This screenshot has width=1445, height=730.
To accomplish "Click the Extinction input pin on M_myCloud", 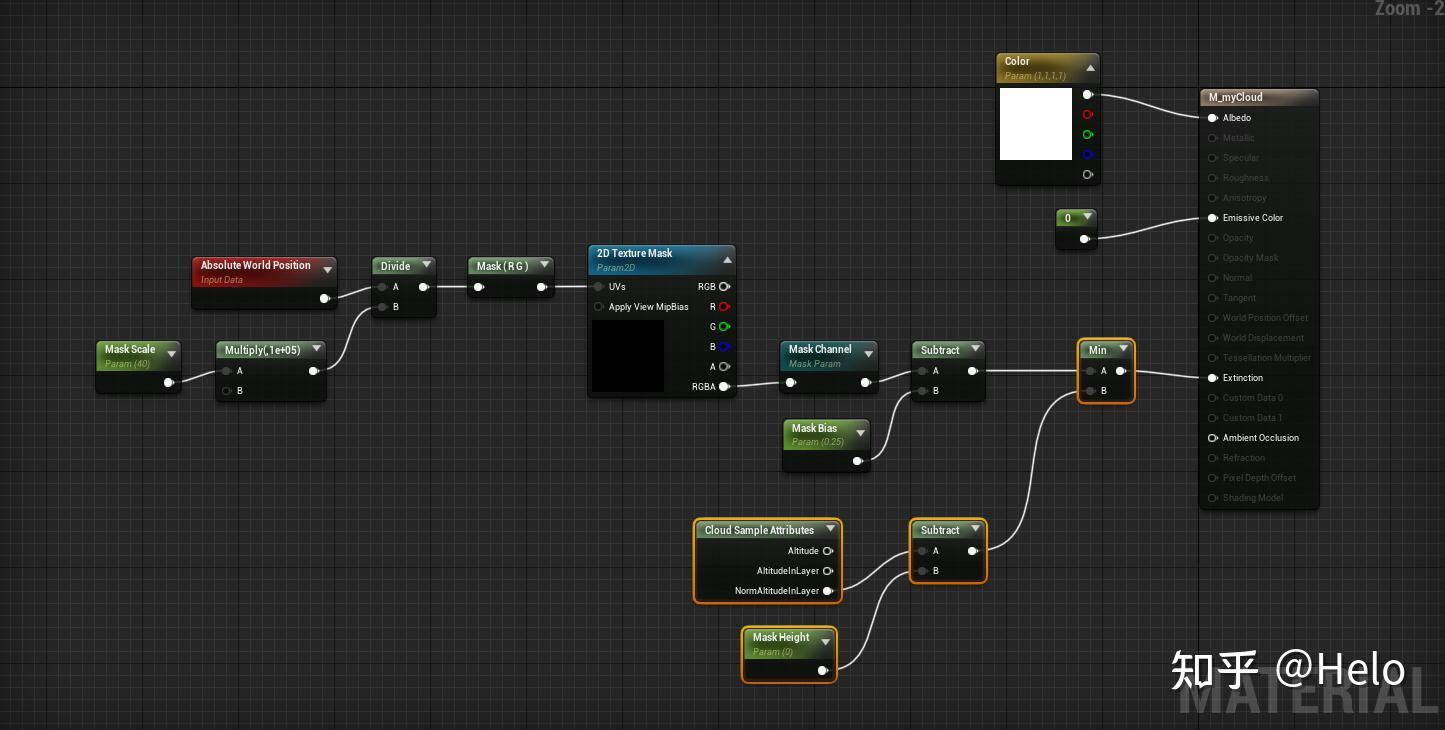I will (x=1212, y=377).
